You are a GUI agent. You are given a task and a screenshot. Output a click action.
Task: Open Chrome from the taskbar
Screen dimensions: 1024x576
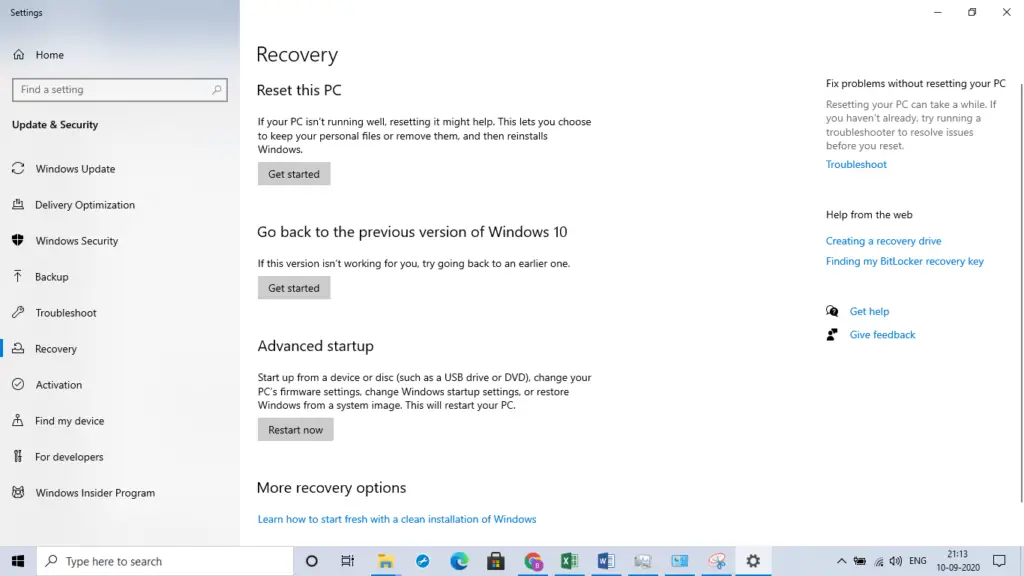(x=533, y=561)
